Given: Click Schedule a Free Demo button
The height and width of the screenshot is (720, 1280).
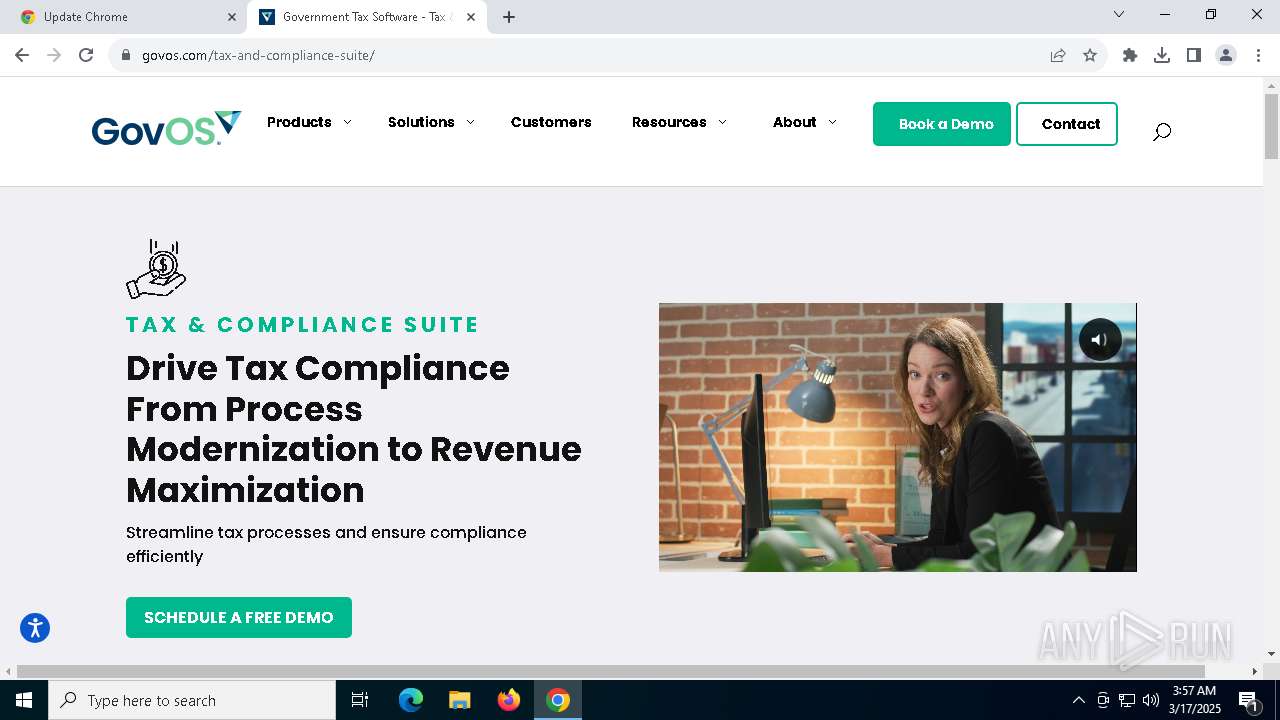Looking at the screenshot, I should tap(239, 617).
